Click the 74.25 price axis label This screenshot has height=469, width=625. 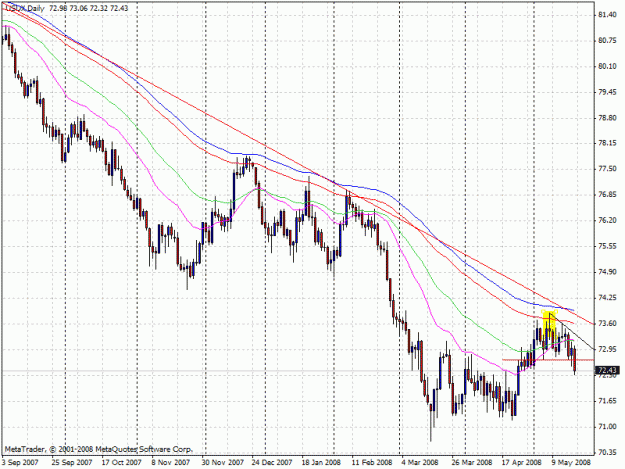click(x=607, y=298)
